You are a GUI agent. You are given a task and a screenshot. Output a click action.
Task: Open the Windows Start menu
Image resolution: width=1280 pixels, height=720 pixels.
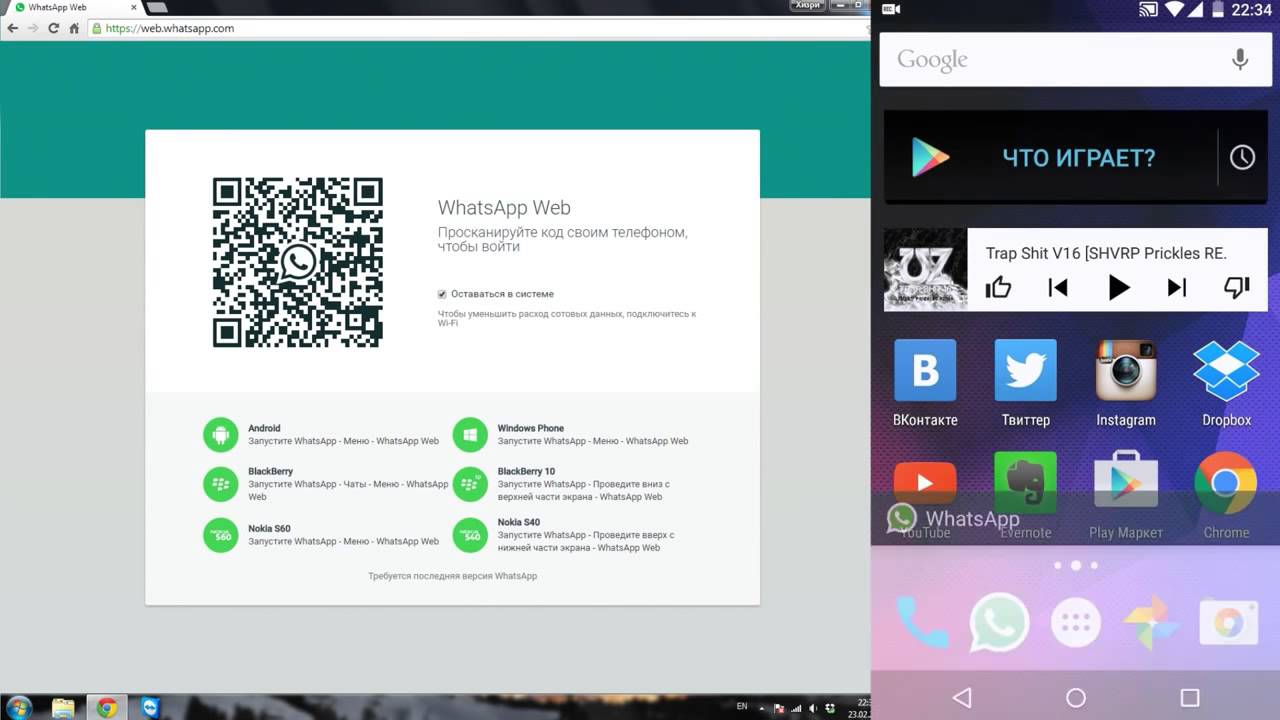18,708
